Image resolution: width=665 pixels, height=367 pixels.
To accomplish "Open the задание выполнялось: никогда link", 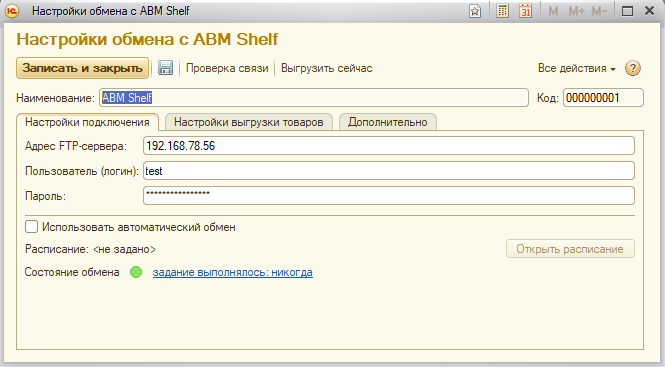I will click(232, 272).
